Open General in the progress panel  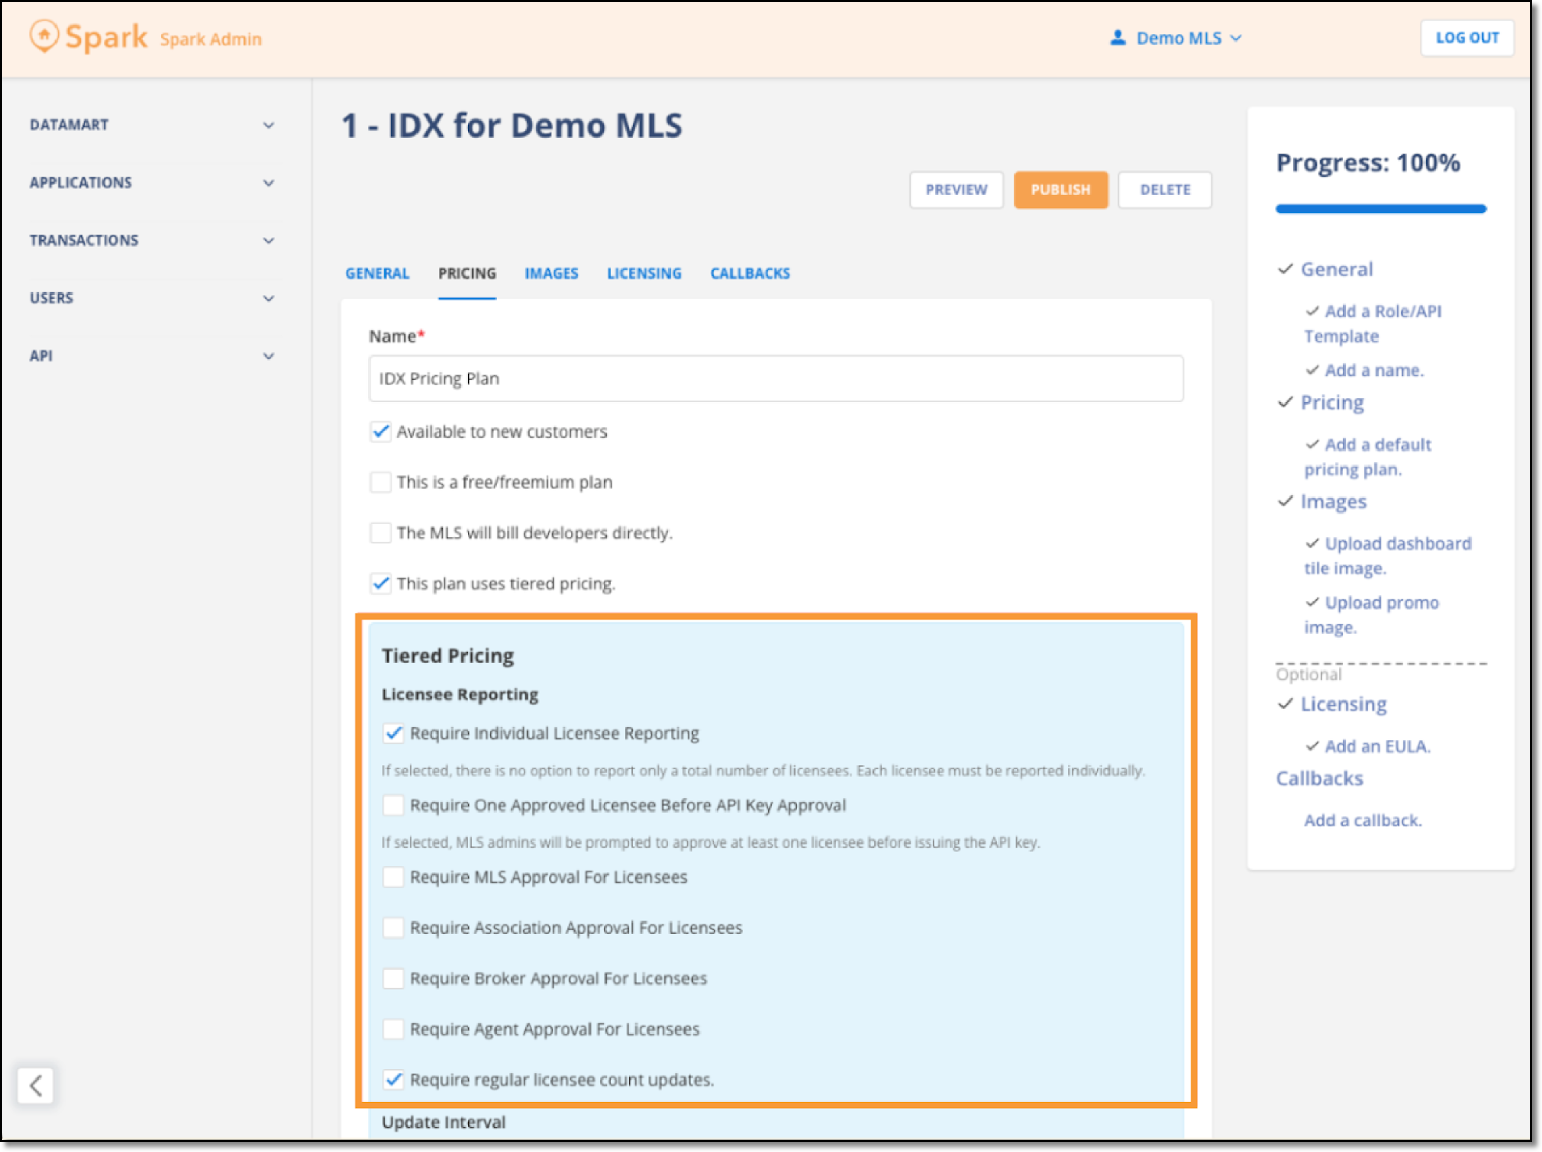(1336, 269)
